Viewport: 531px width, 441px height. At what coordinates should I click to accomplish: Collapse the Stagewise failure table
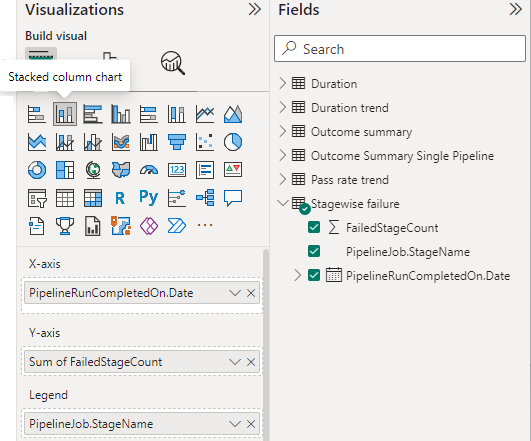pyautogui.click(x=283, y=203)
